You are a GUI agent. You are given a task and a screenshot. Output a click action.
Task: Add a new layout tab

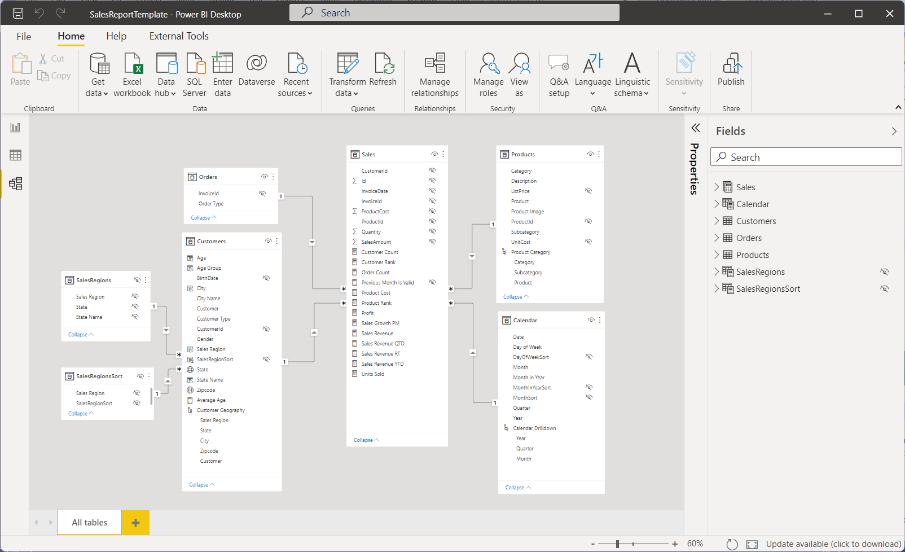(136, 522)
